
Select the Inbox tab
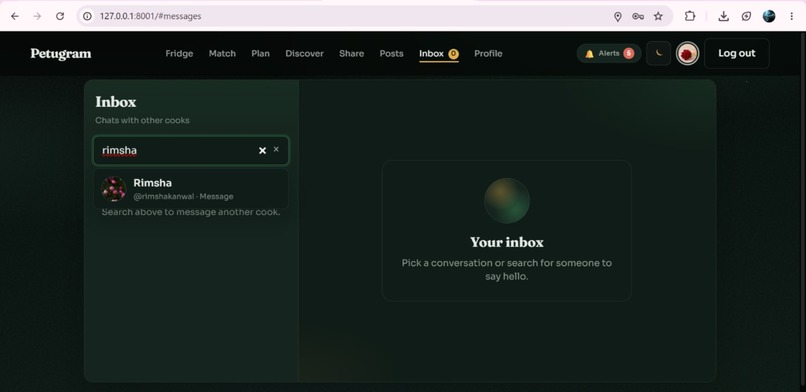click(x=438, y=54)
